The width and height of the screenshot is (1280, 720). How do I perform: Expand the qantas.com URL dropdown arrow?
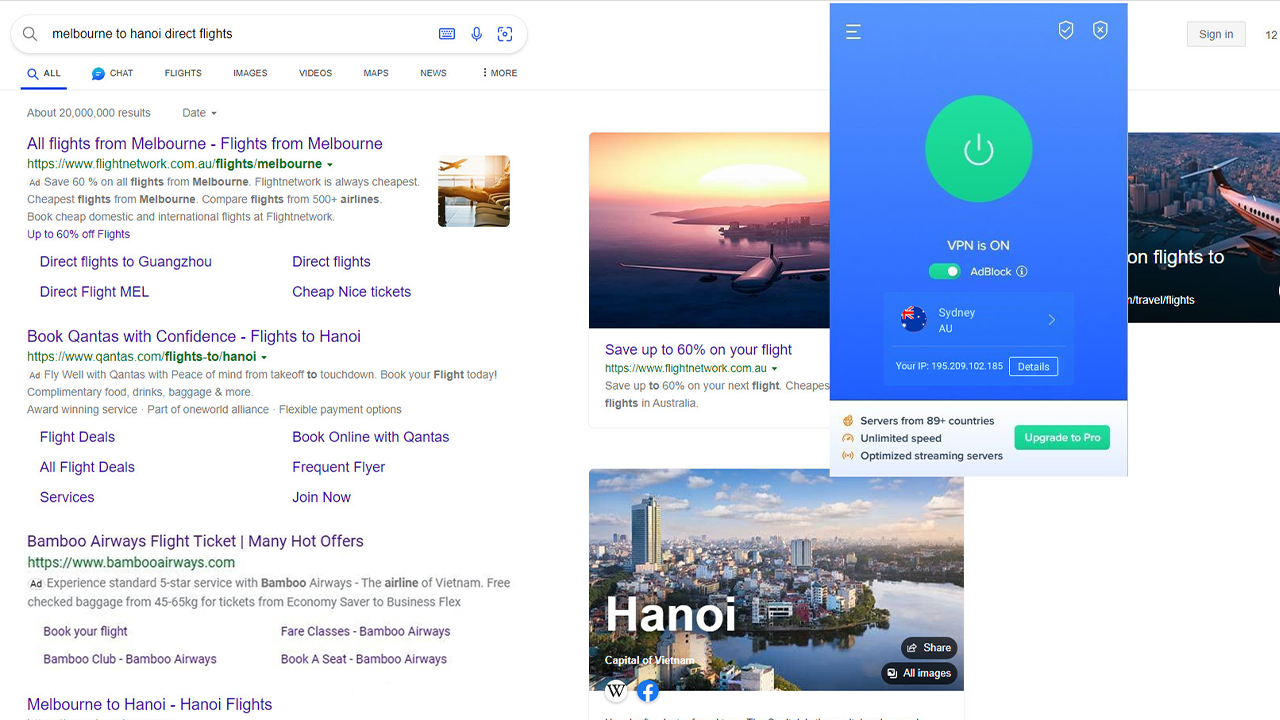point(264,357)
